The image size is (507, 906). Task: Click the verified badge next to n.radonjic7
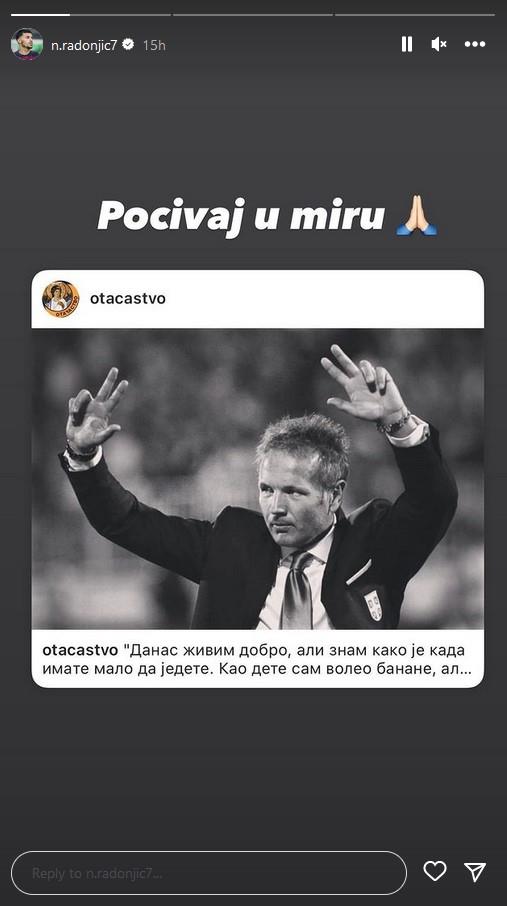[x=128, y=44]
